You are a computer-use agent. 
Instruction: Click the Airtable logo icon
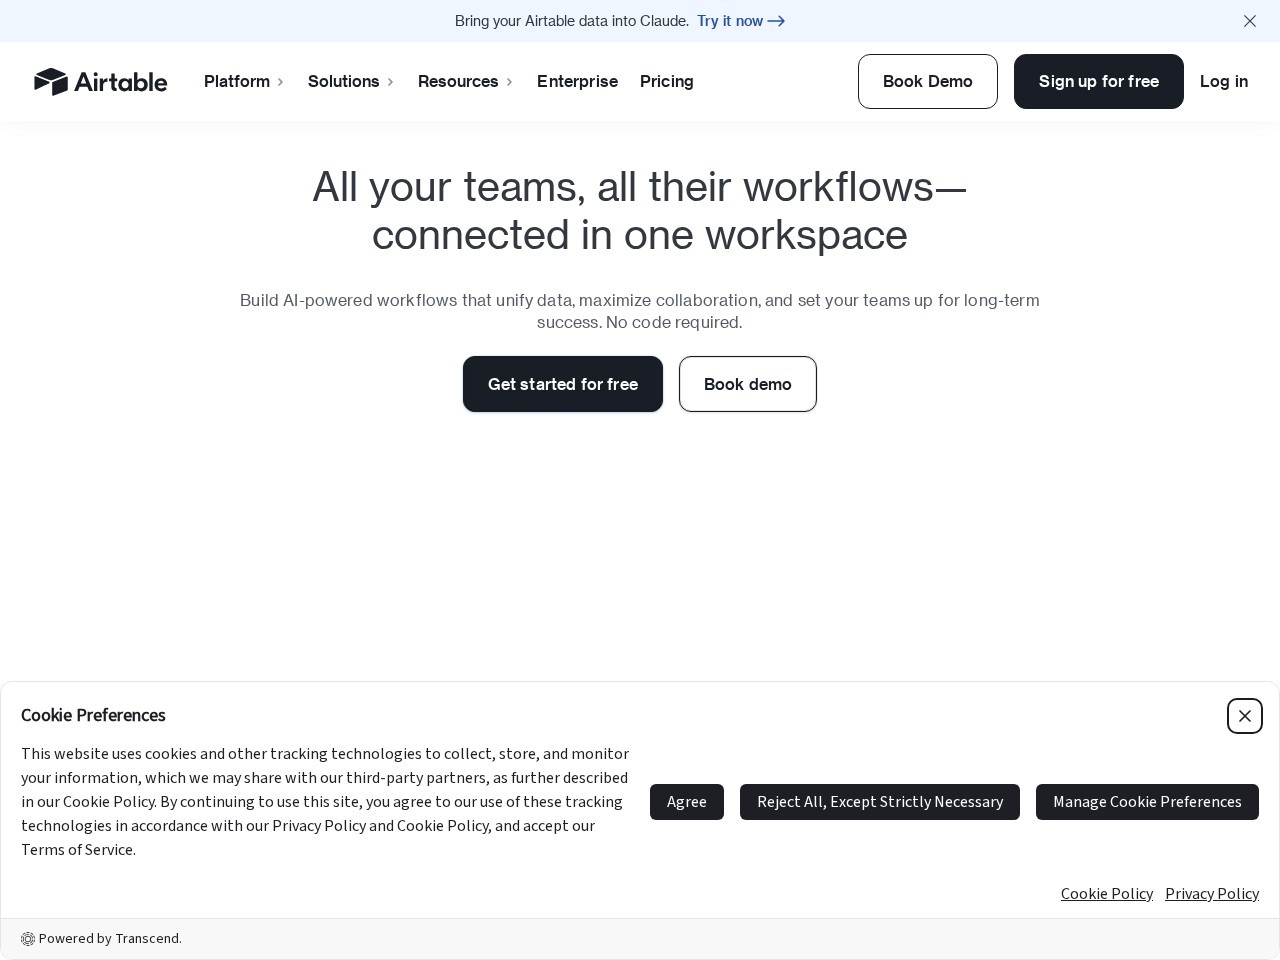[51, 82]
